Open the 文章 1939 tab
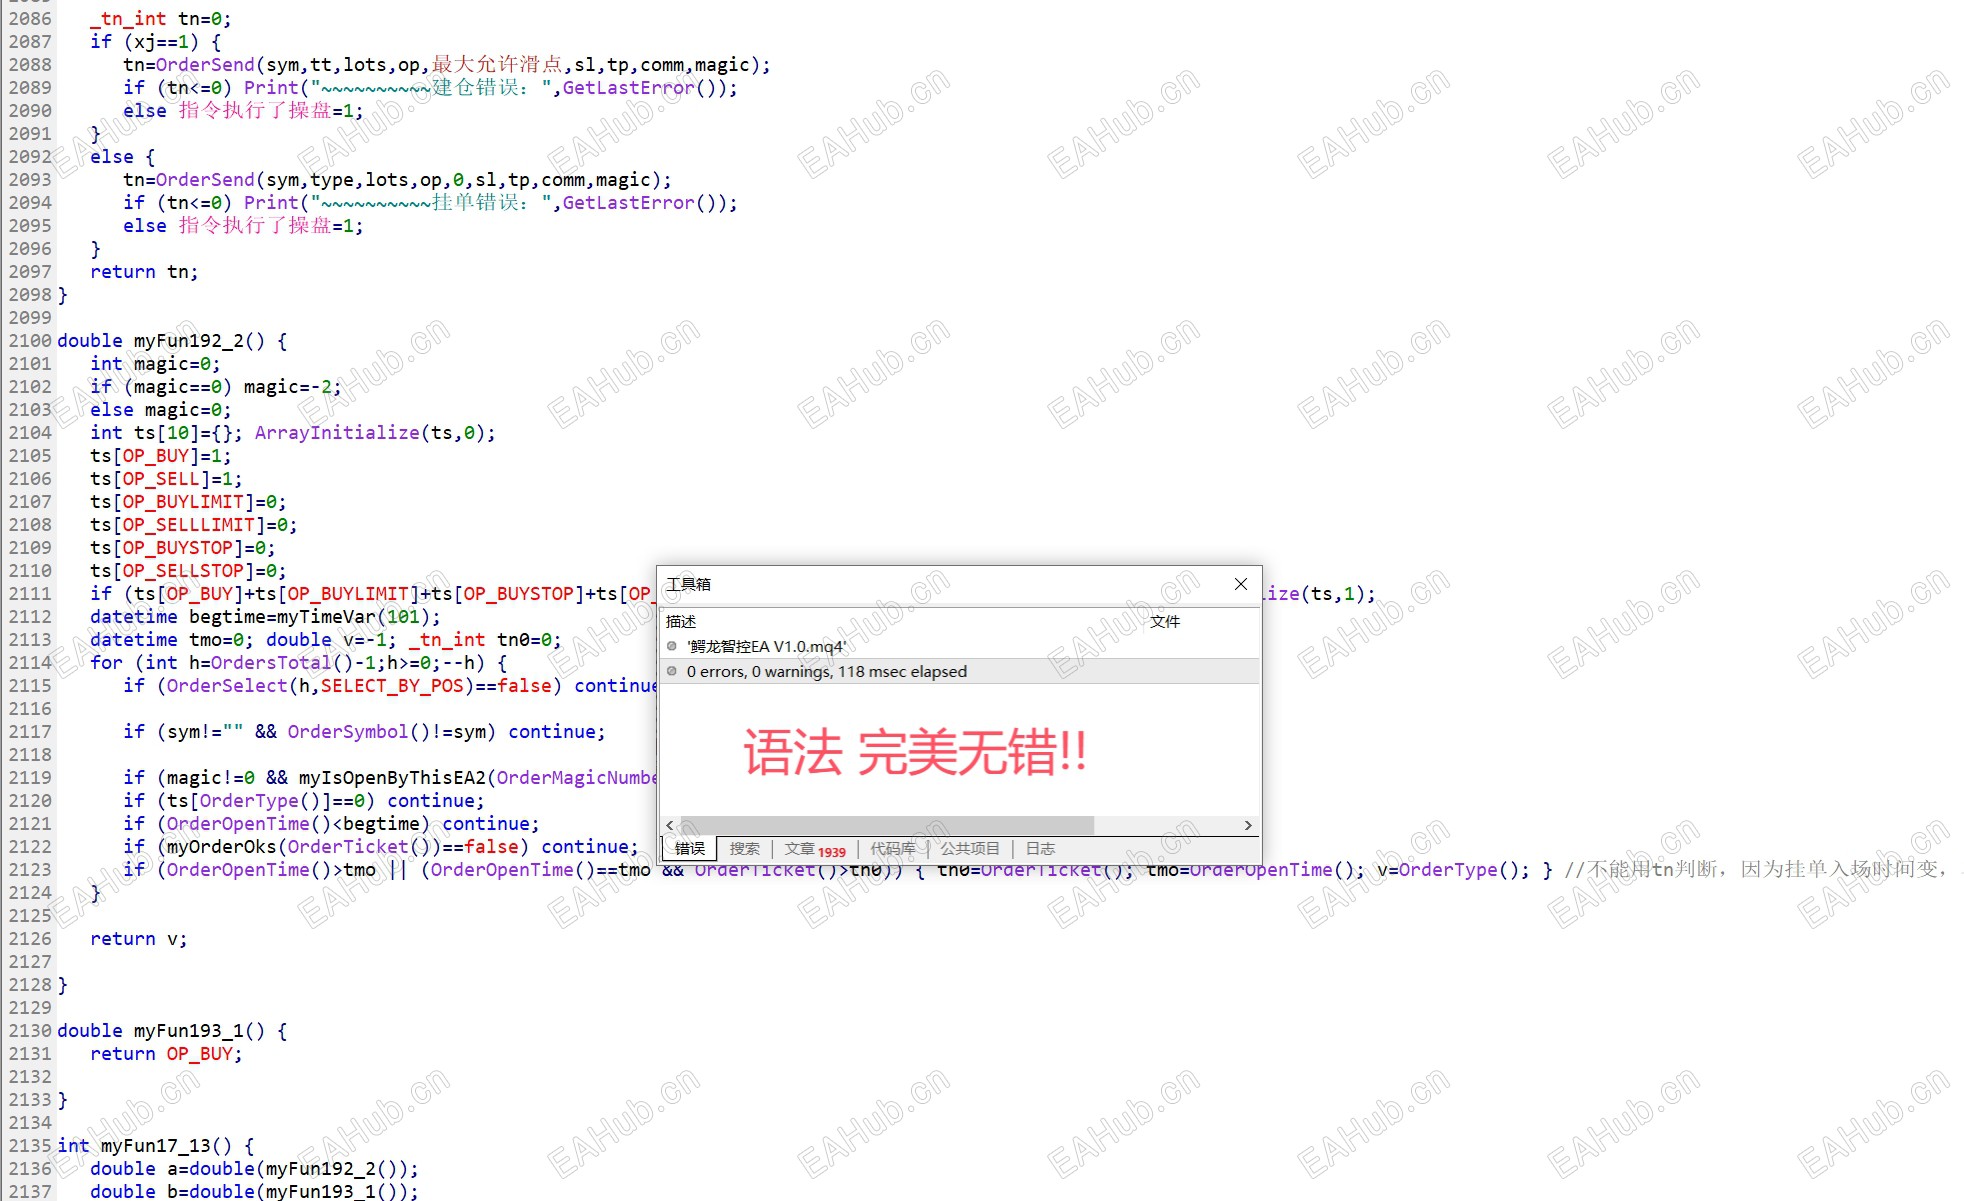 [x=814, y=849]
